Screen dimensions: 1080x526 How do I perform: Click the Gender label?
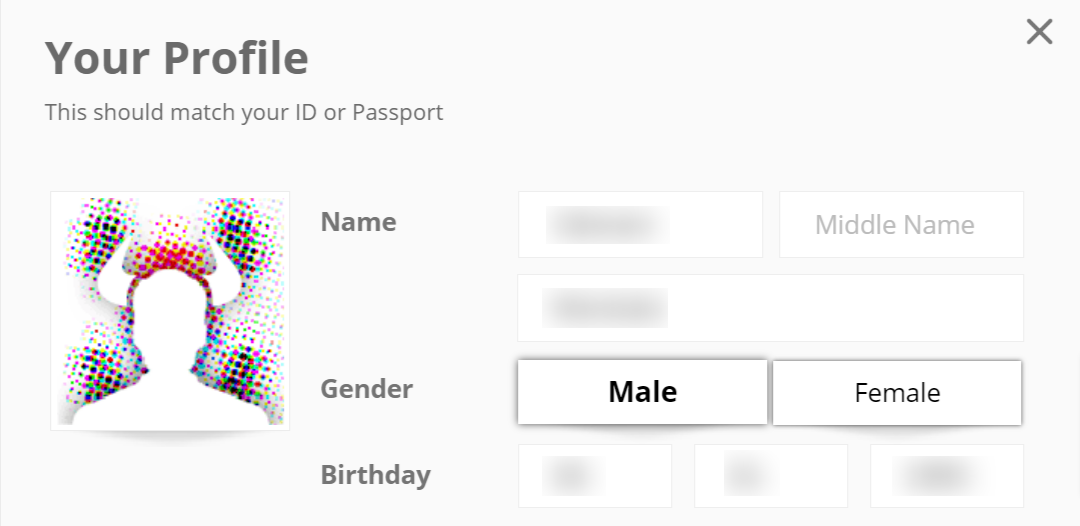point(367,388)
